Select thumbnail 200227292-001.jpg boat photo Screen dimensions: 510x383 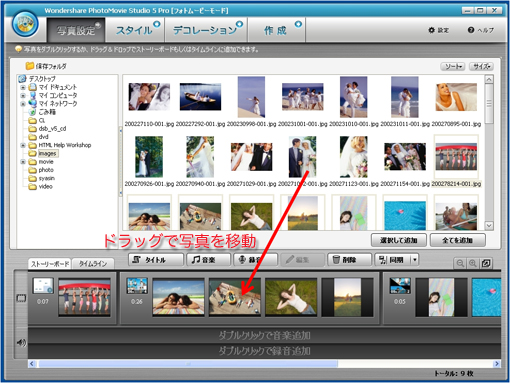pos(200,97)
